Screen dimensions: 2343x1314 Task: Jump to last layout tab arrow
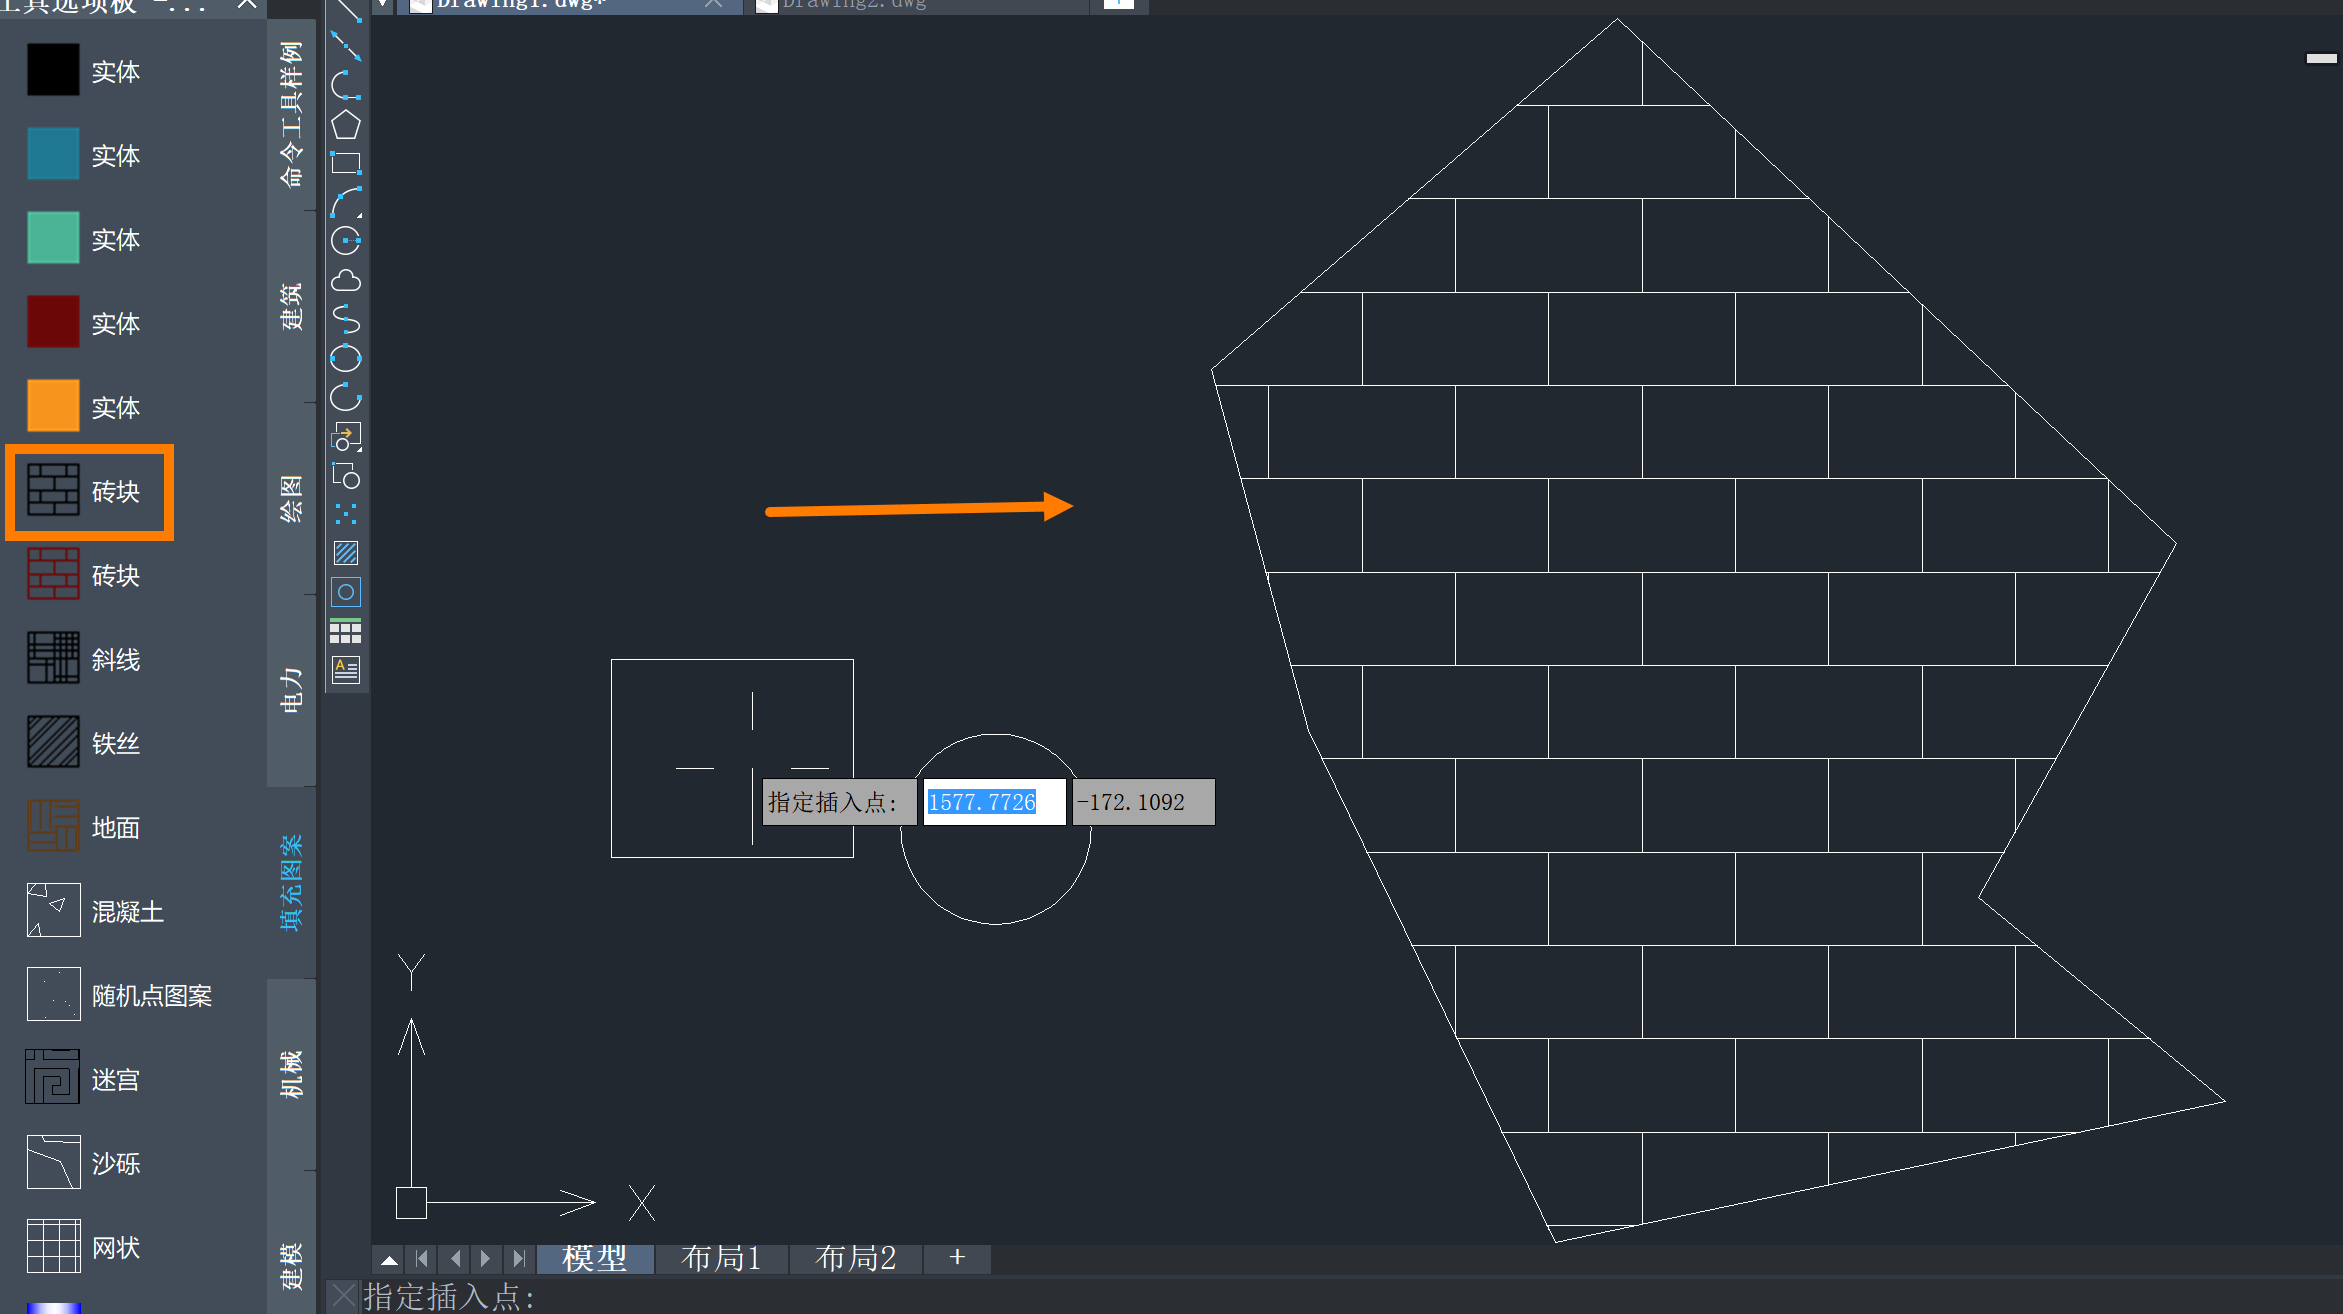(x=518, y=1259)
